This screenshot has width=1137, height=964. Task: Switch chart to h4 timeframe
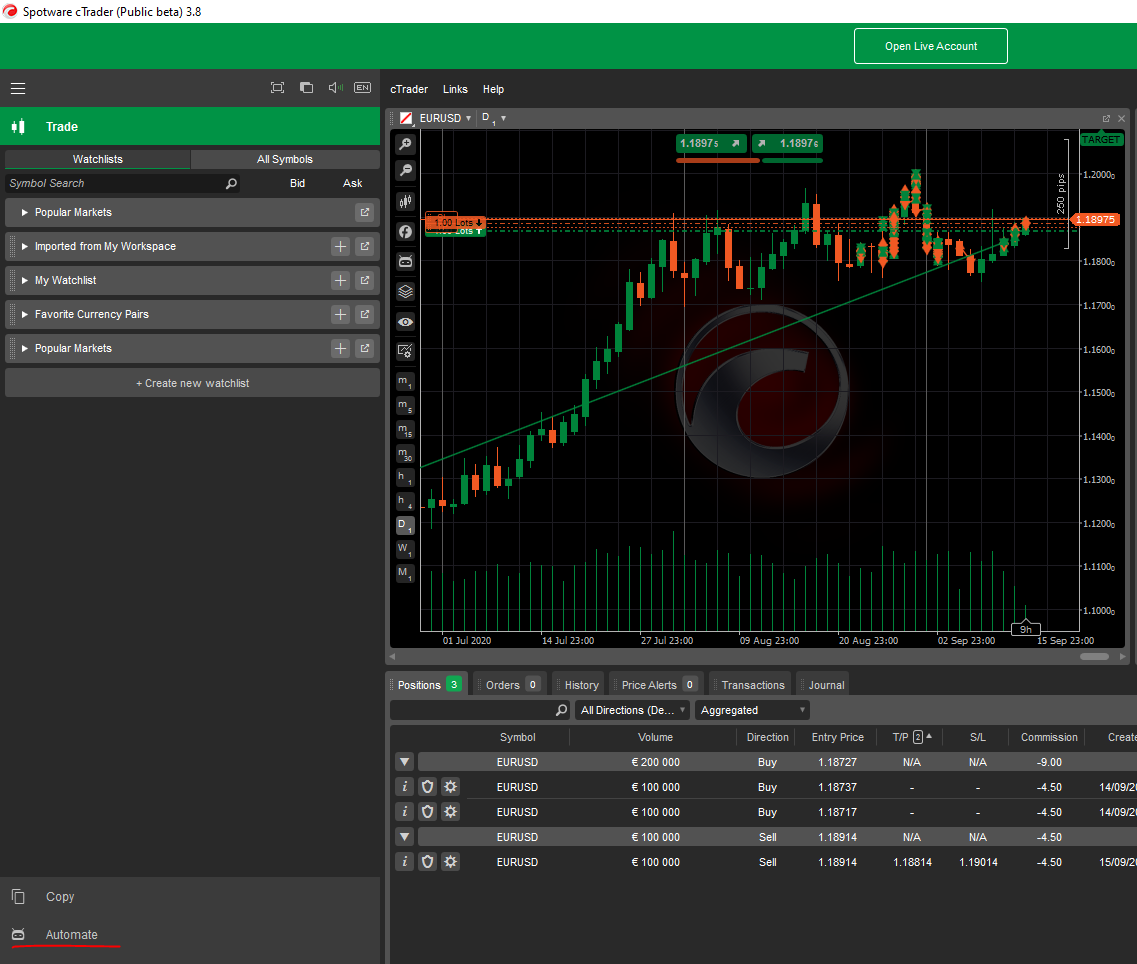[x=405, y=501]
